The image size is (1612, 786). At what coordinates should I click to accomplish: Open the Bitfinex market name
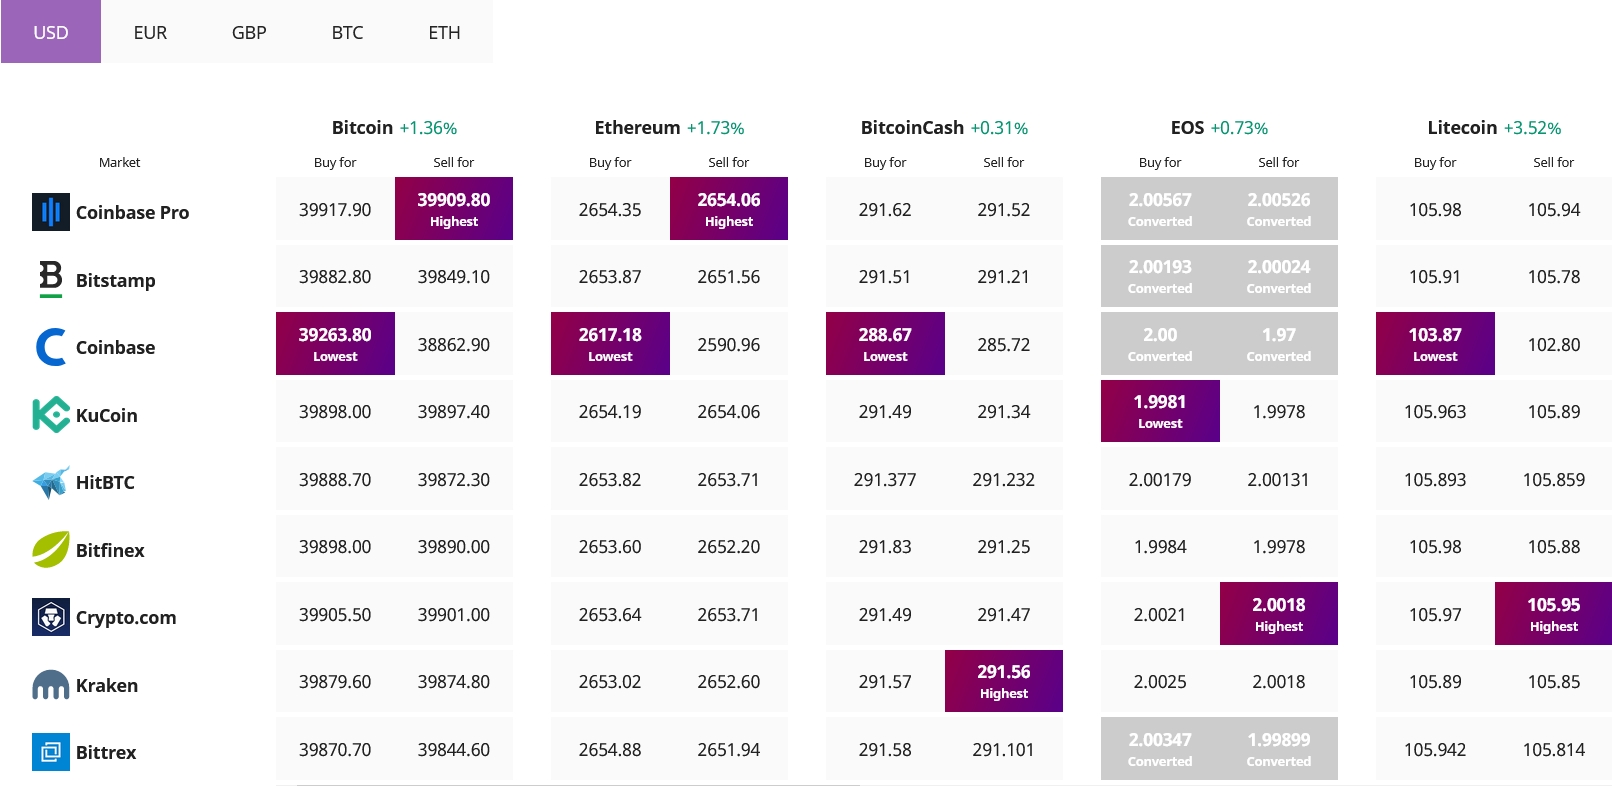pos(110,550)
